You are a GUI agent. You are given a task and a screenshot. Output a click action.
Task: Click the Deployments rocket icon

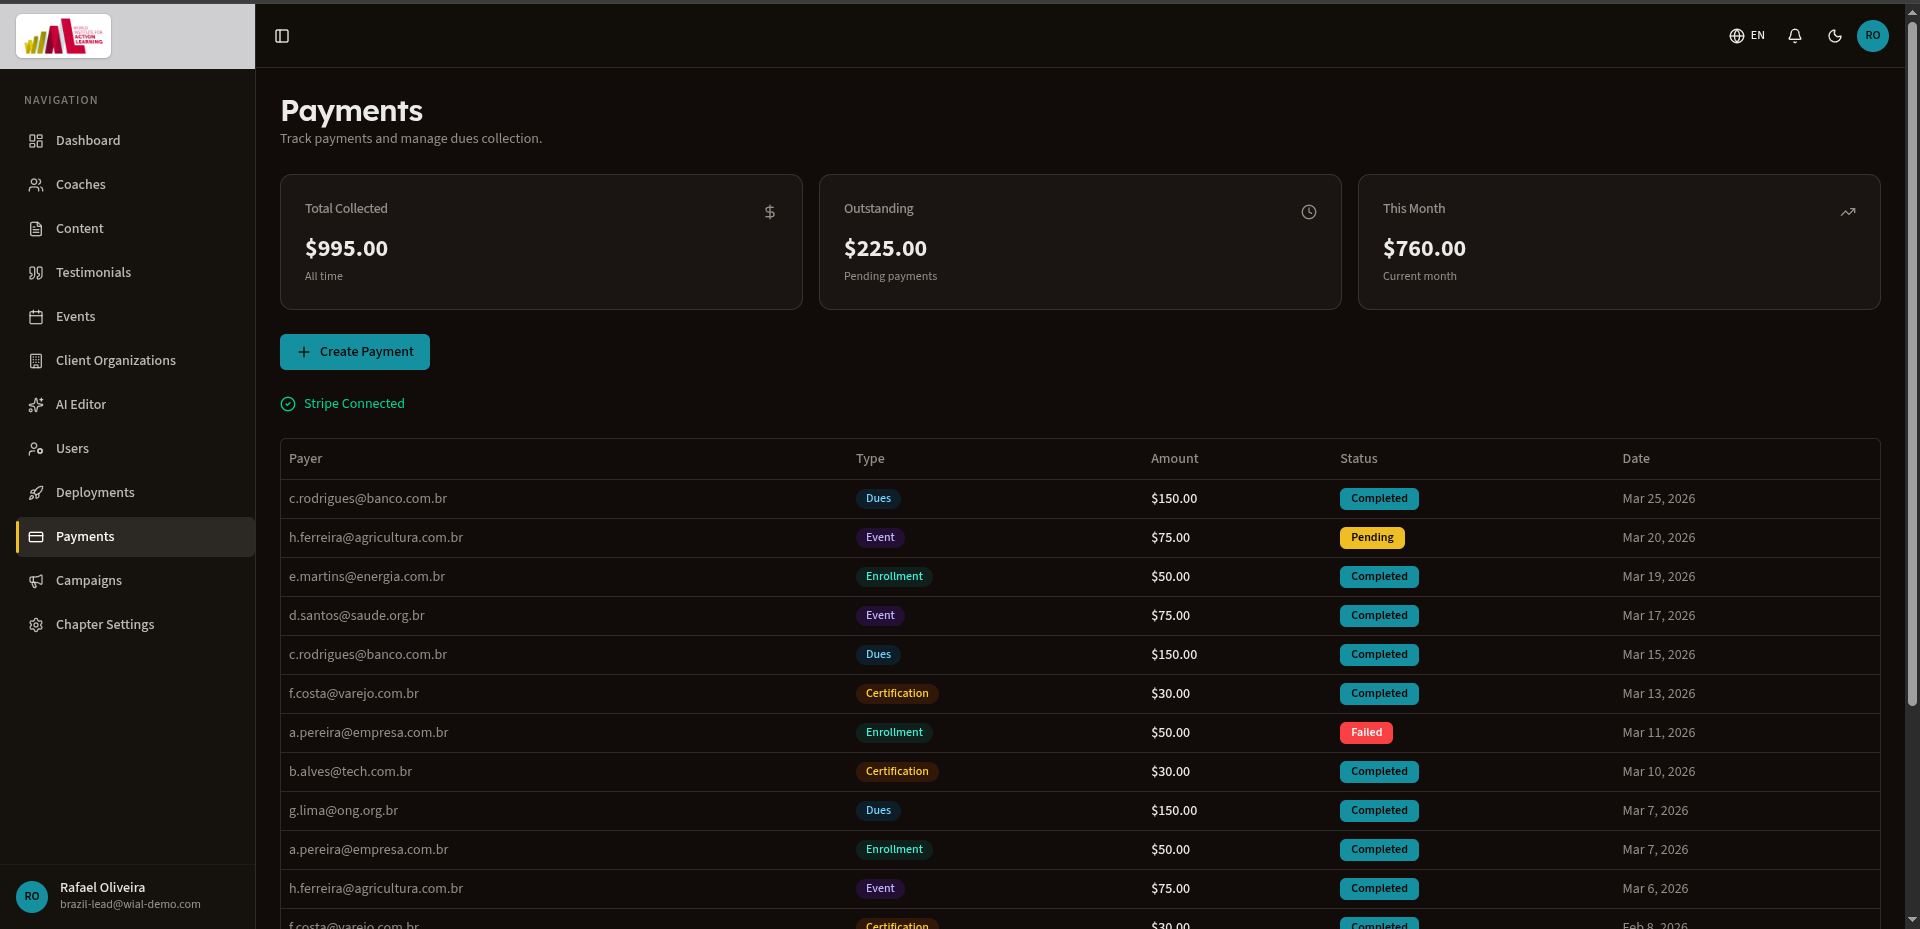click(x=36, y=493)
